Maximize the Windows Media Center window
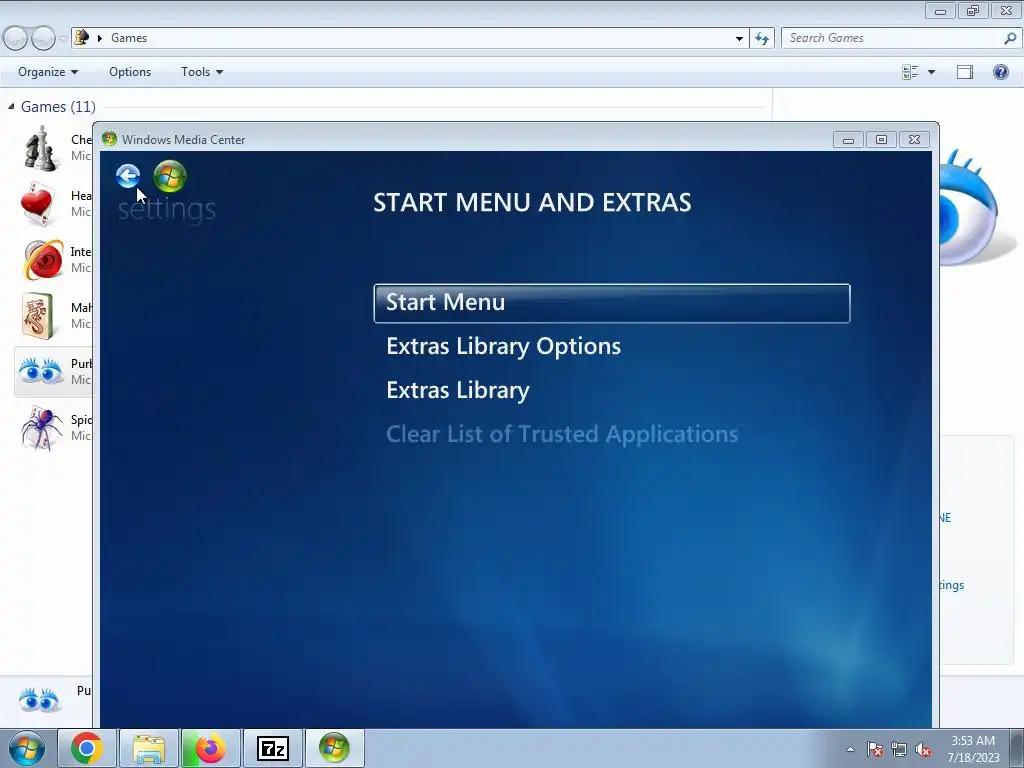The image size is (1024, 768). [x=881, y=140]
